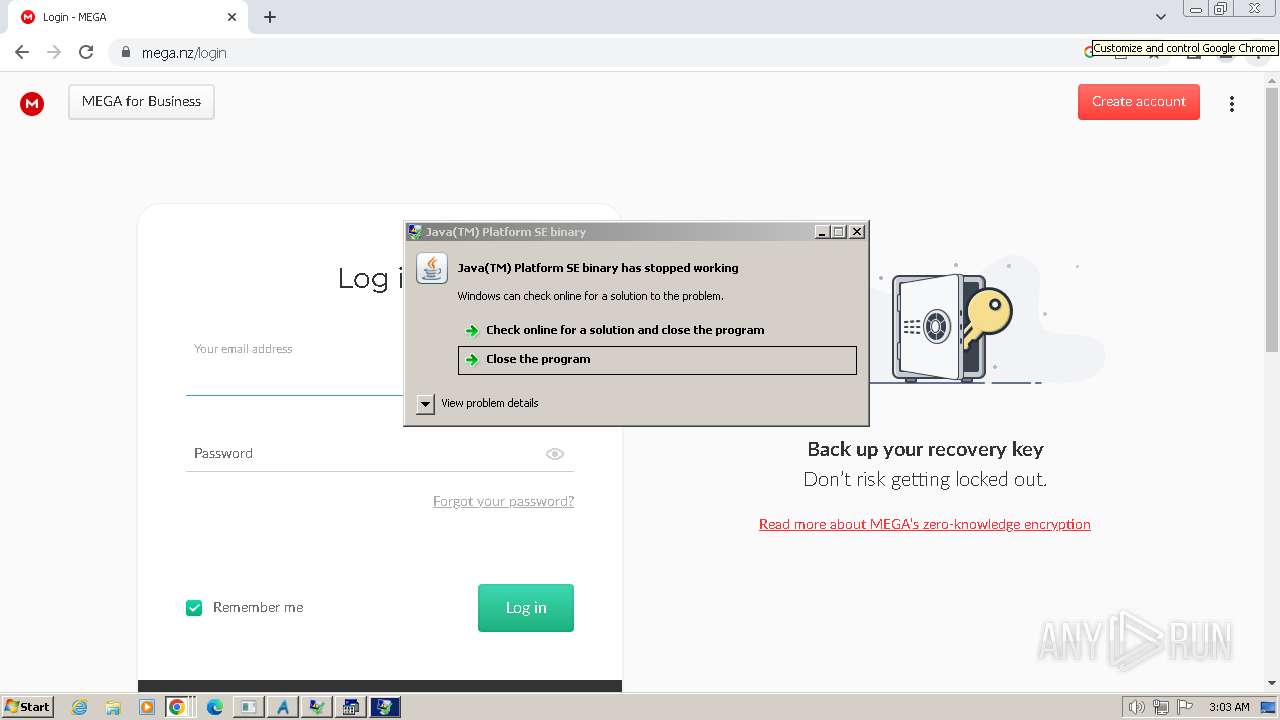Click the padlock site info icon
Image resolution: width=1280 pixels, height=720 pixels.
point(125,52)
